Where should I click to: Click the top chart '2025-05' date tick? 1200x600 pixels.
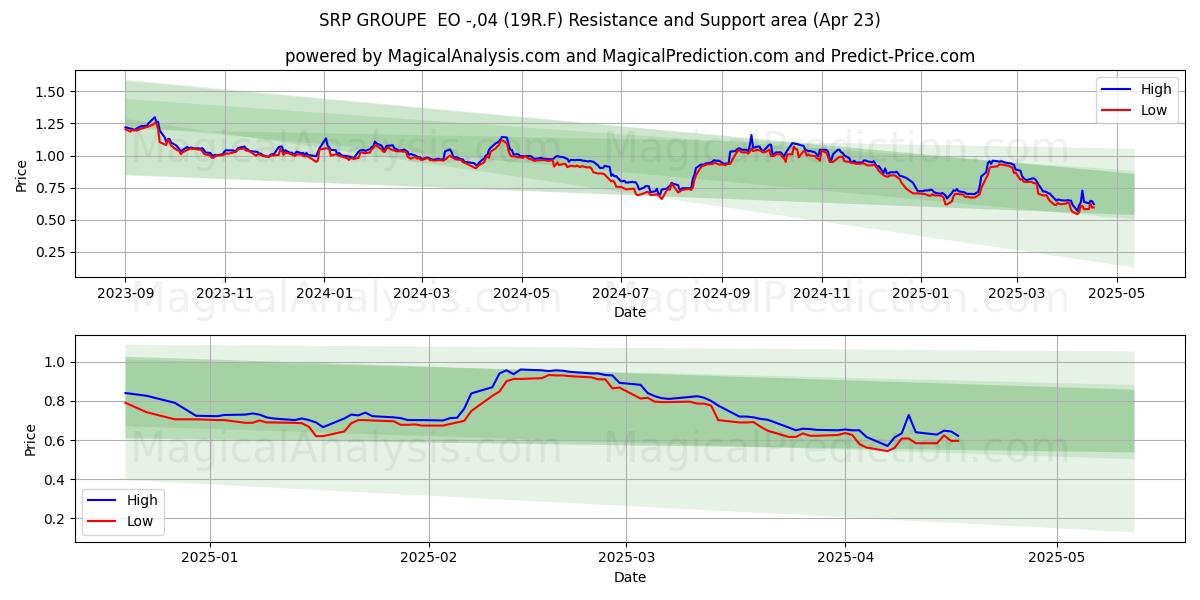[1116, 294]
